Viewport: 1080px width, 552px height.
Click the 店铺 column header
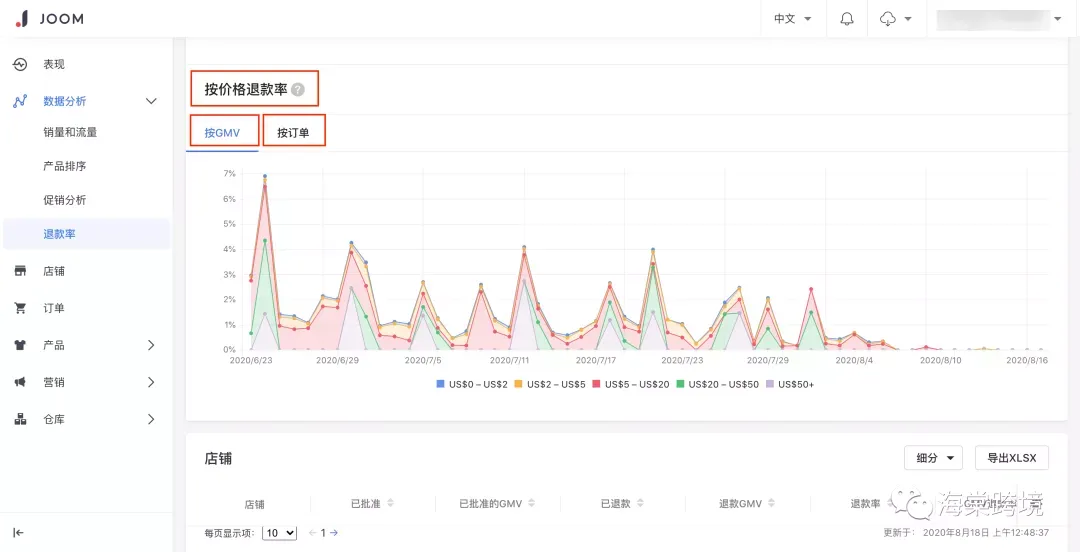tap(254, 504)
